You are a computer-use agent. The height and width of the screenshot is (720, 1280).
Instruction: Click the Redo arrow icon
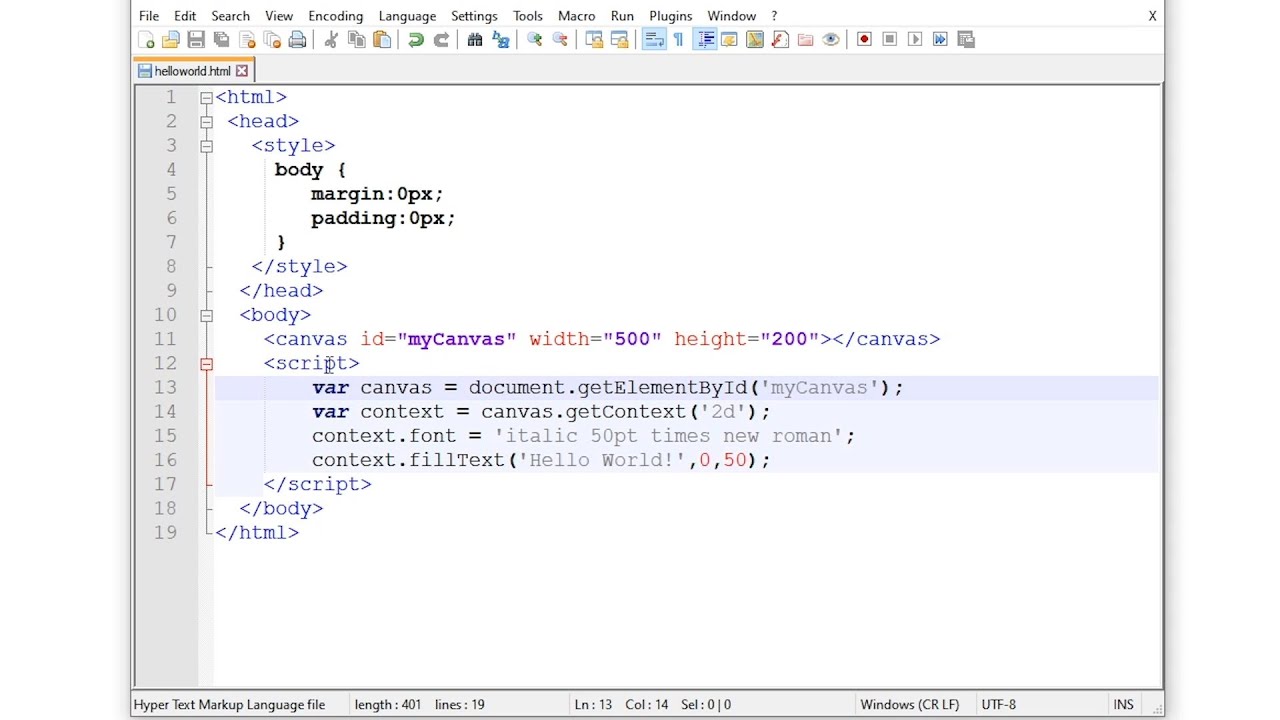441,39
